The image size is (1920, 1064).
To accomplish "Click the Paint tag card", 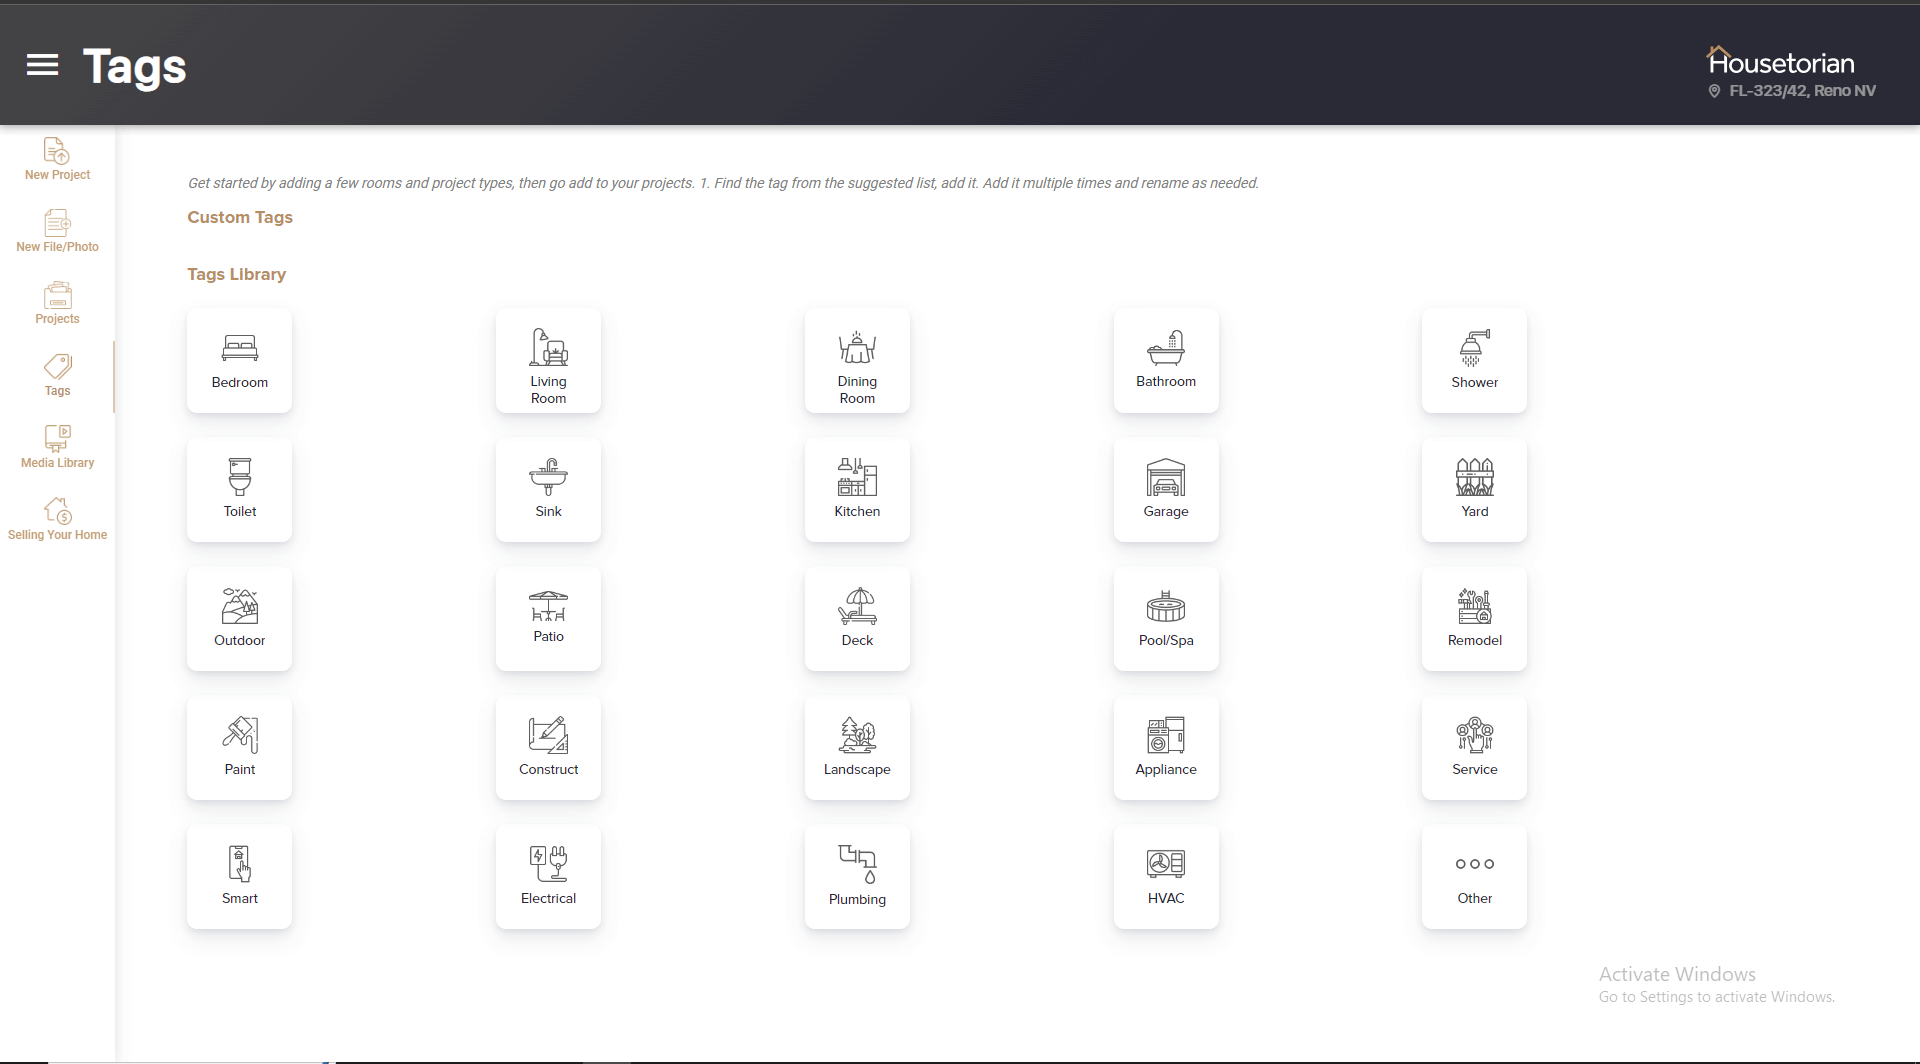I will [239, 747].
